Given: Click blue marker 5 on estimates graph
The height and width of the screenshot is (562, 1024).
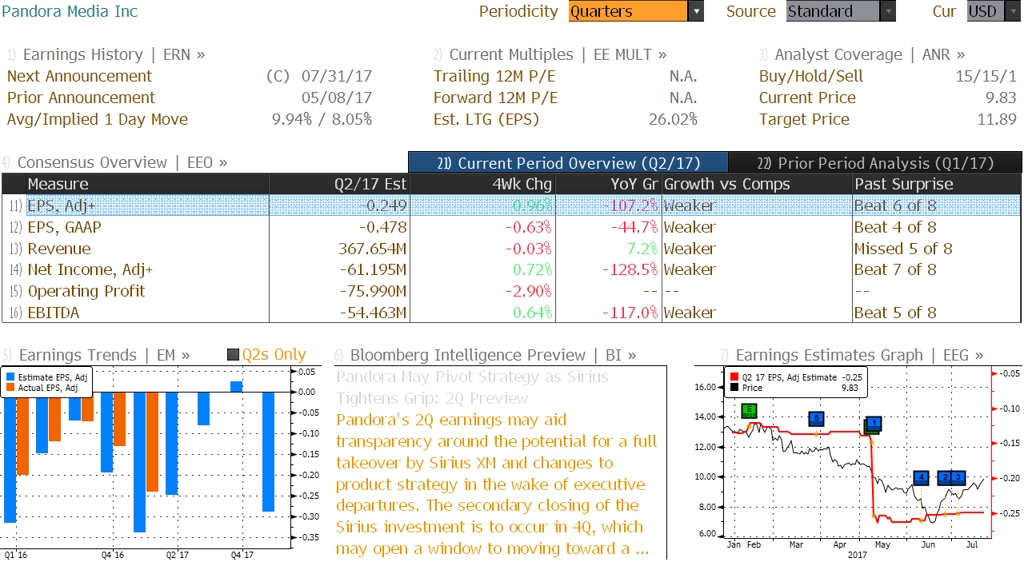Looking at the screenshot, I should (x=816, y=418).
